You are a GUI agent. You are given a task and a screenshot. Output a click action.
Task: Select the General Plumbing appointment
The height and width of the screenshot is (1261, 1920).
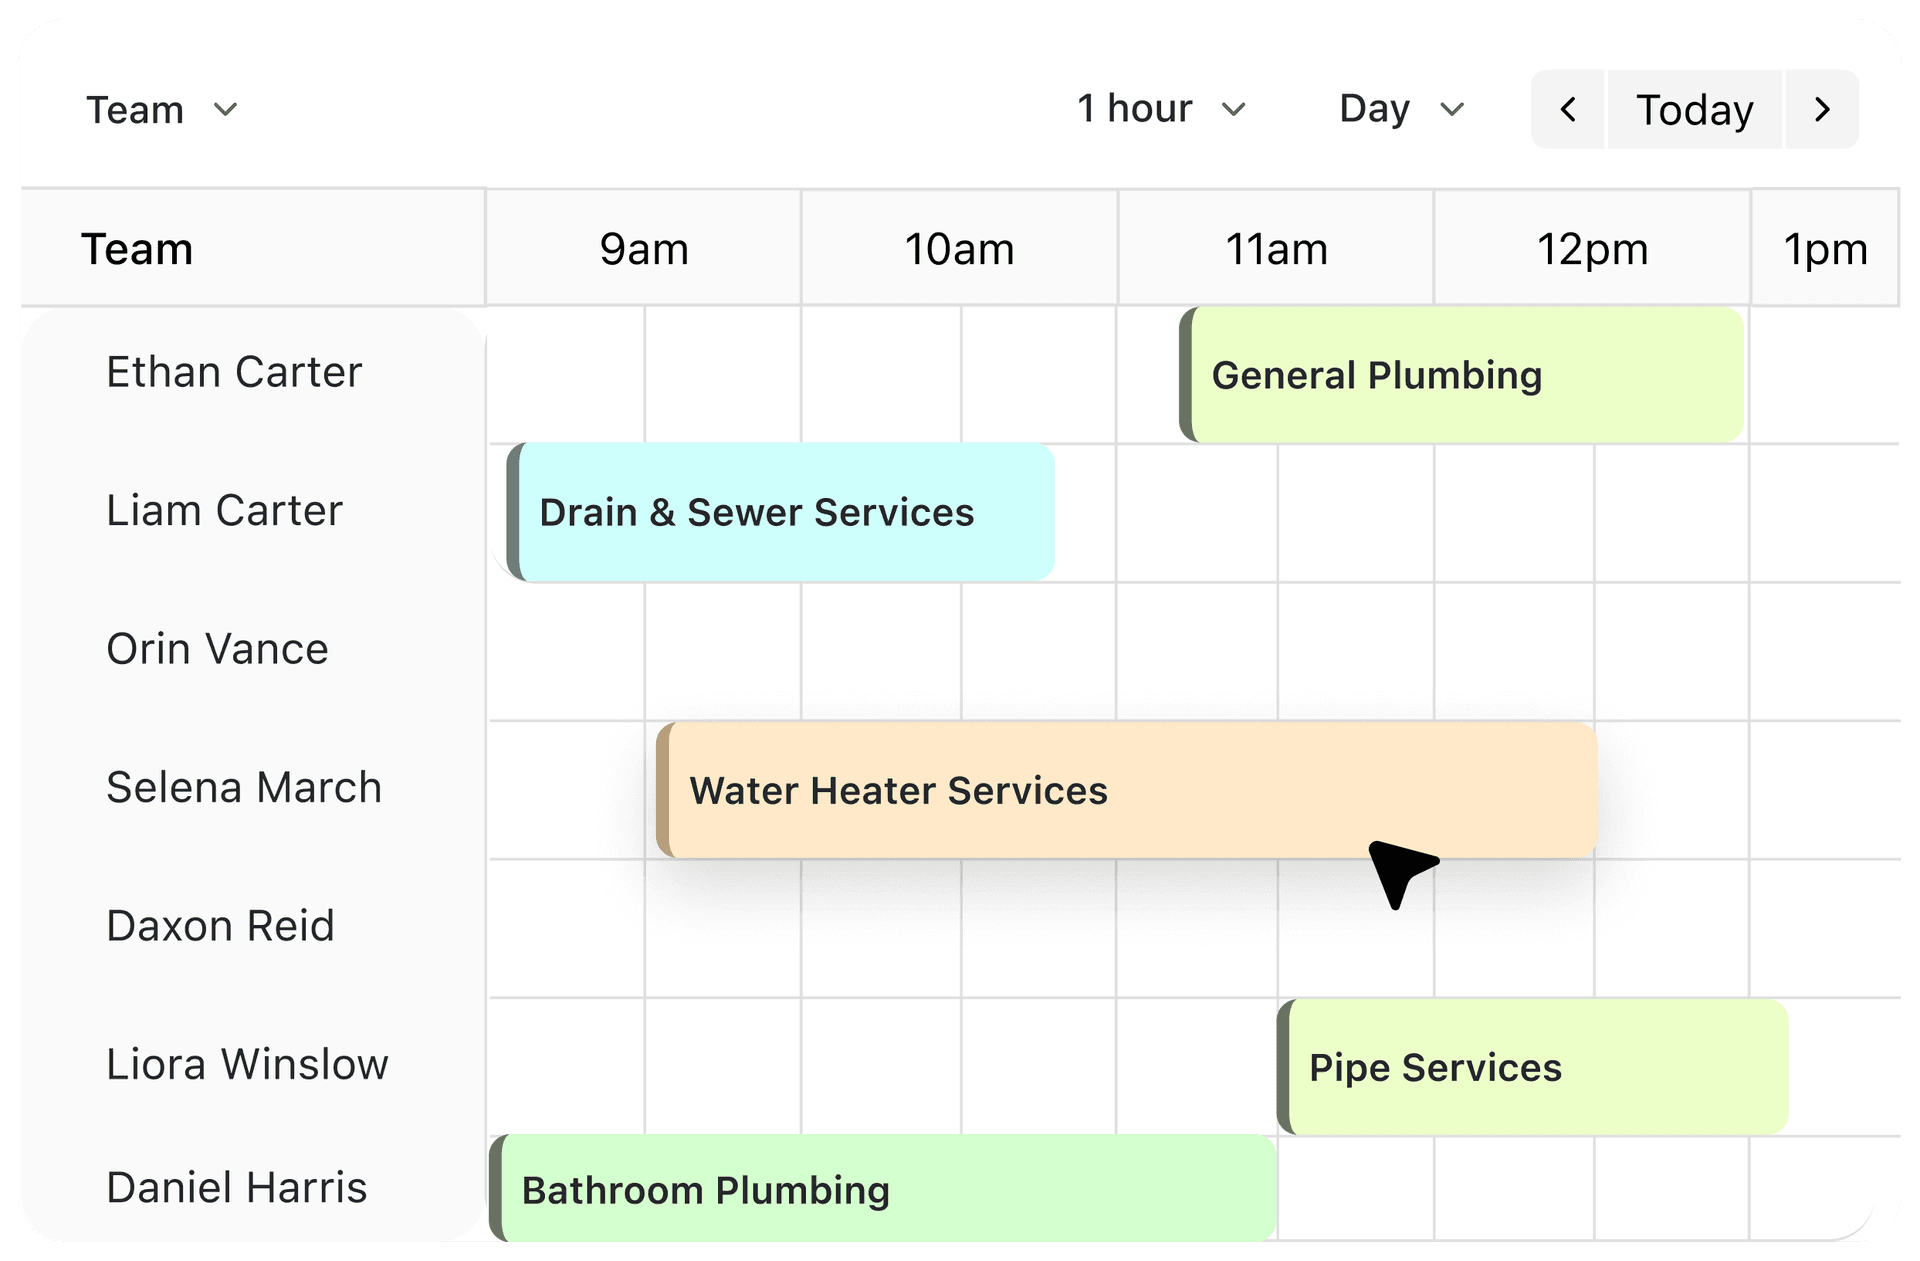(1462, 375)
